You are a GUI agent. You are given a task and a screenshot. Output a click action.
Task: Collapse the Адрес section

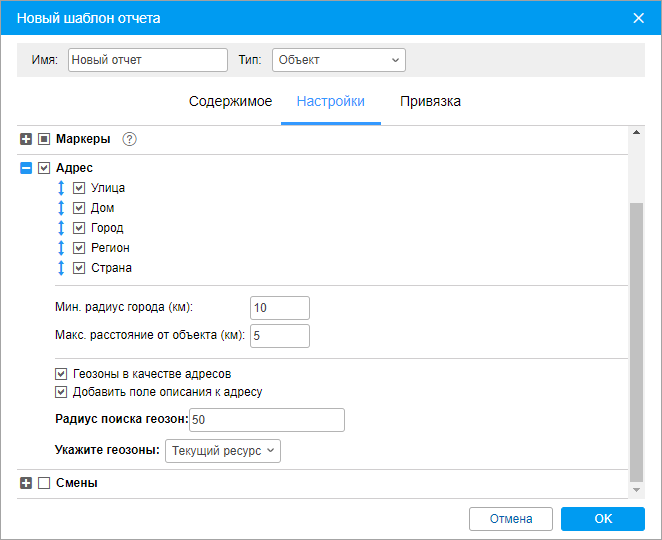(26, 169)
